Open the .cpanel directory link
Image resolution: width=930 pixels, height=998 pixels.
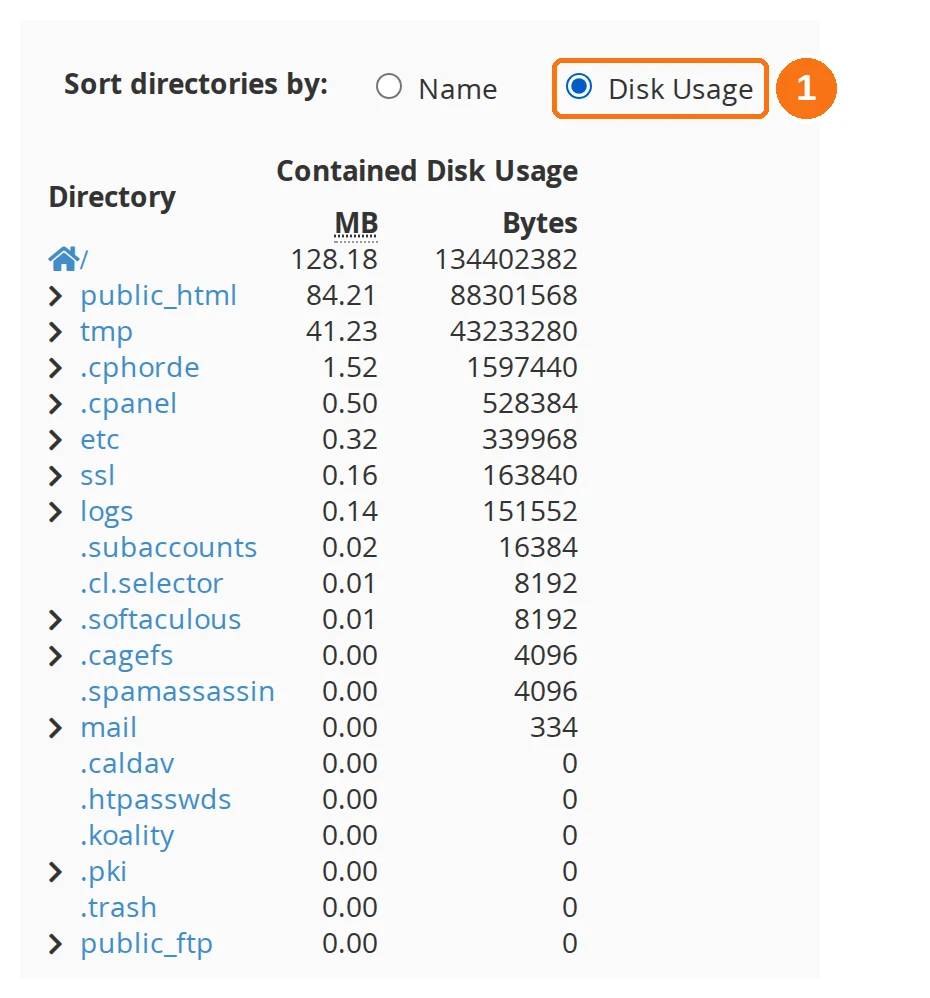pyautogui.click(x=129, y=404)
